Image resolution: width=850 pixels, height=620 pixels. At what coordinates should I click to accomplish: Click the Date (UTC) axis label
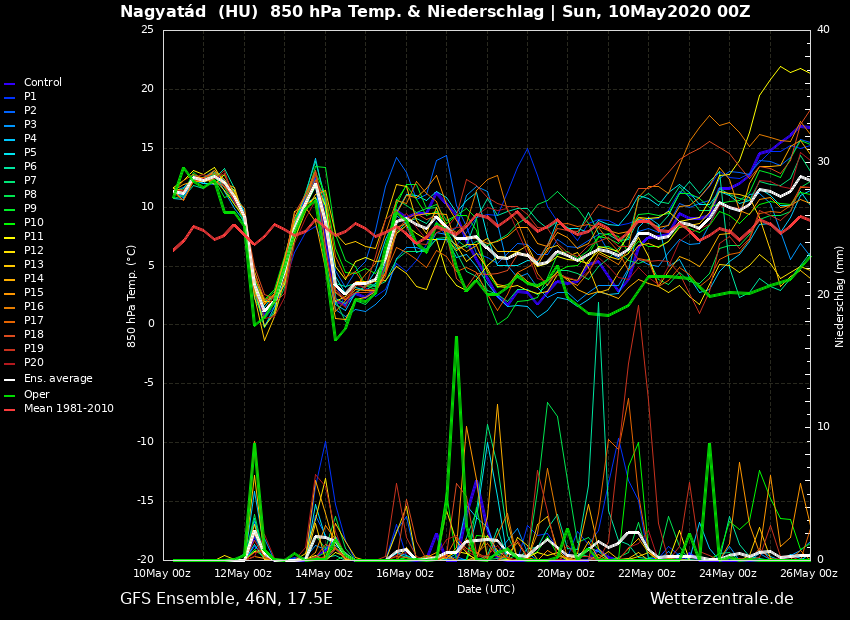coord(486,589)
